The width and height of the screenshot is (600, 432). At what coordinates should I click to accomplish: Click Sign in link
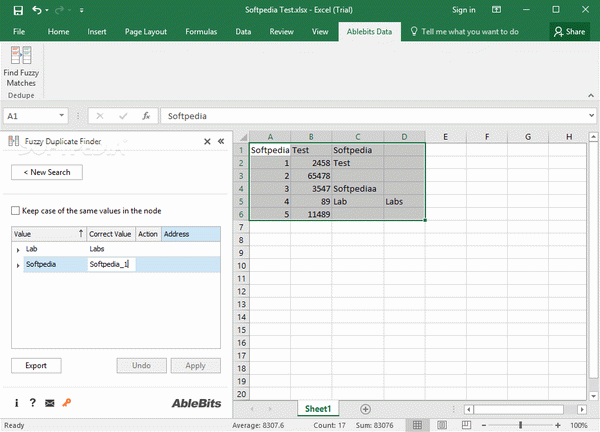(x=463, y=10)
